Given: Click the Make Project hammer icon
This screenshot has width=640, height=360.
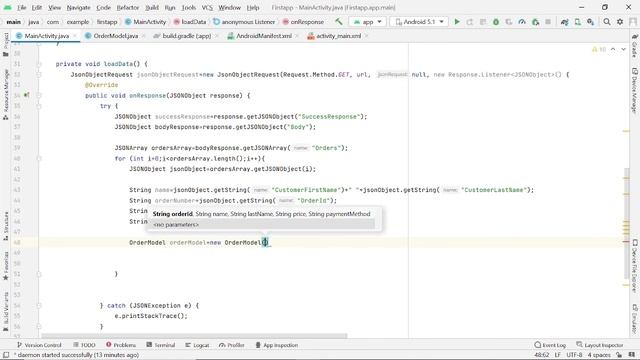Looking at the screenshot, I should tap(339, 22).
